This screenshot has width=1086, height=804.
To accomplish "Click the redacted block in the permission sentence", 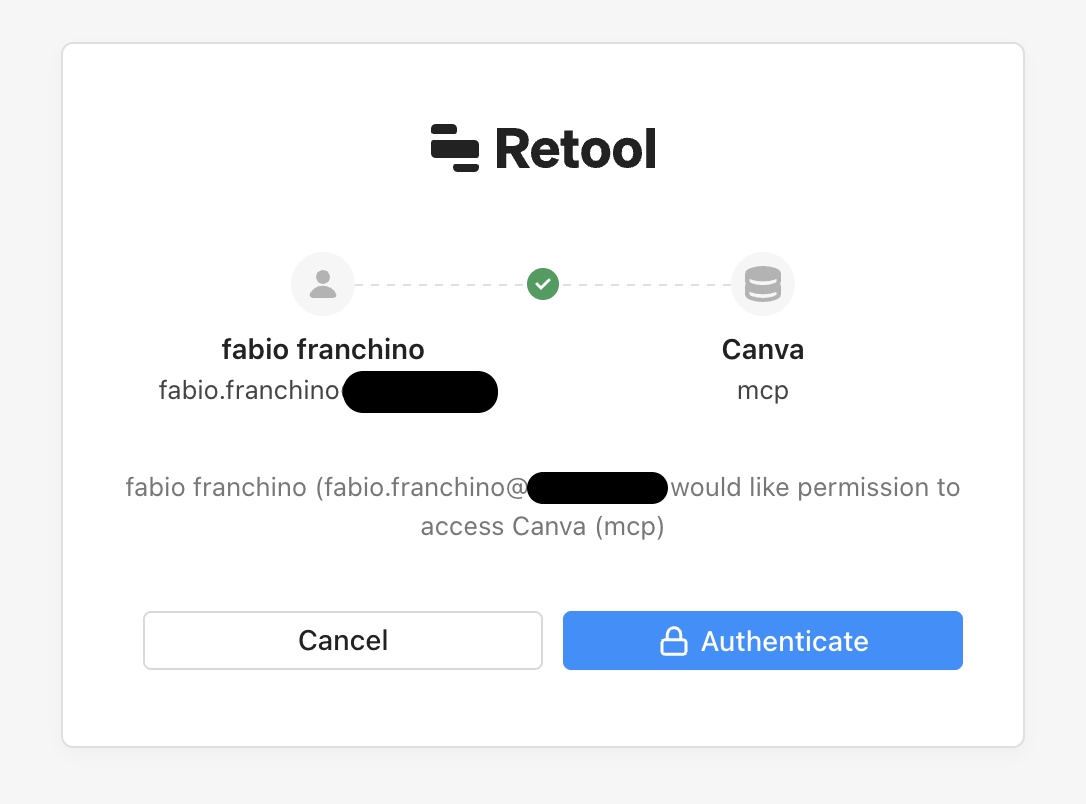I will click(598, 488).
